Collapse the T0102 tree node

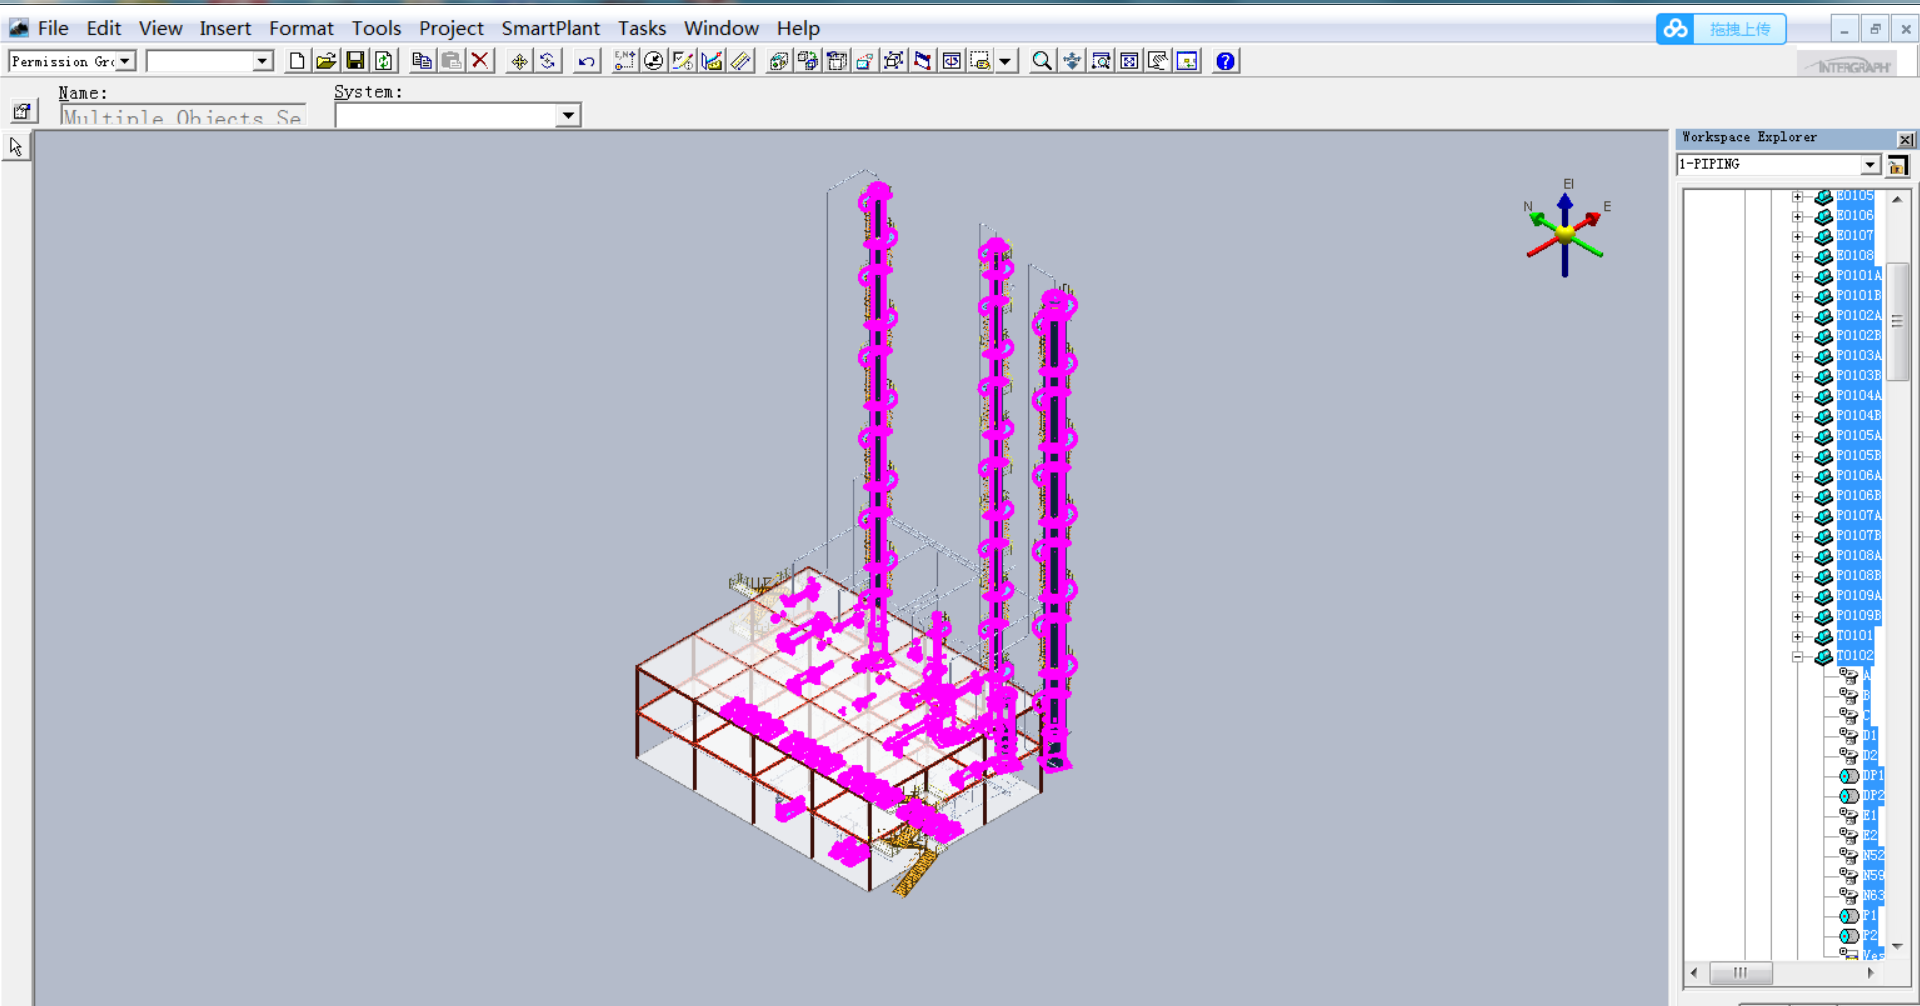pyautogui.click(x=1797, y=656)
